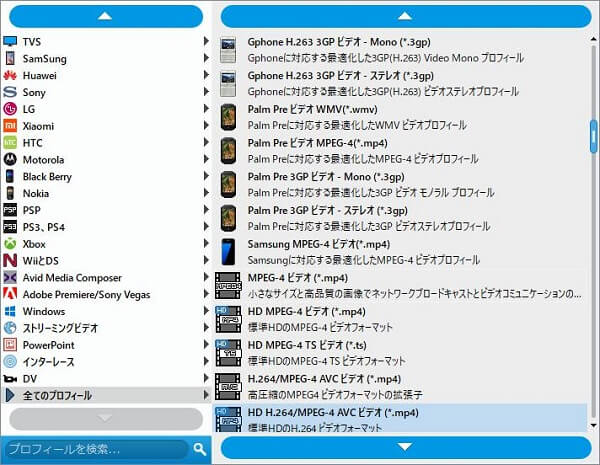Click the HD MPEG-4 TS film icon
Viewport: 600px width, 465px height.
(228, 352)
